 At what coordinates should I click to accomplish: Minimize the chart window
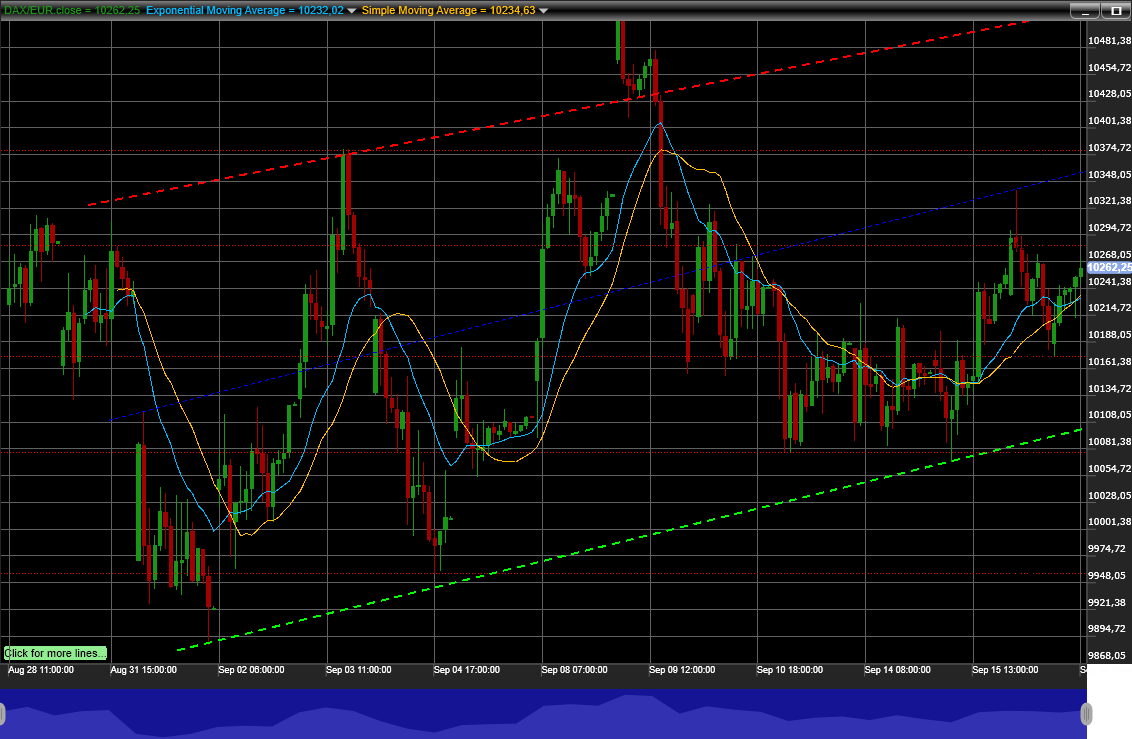click(1085, 11)
